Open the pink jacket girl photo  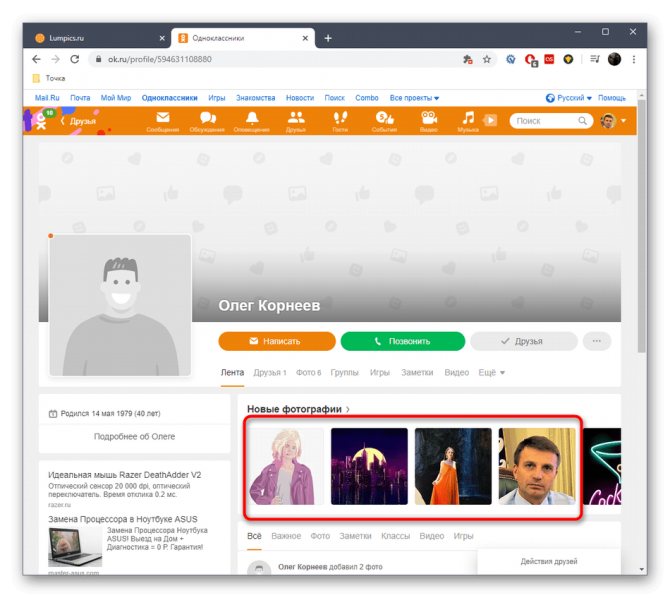pyautogui.click(x=285, y=466)
